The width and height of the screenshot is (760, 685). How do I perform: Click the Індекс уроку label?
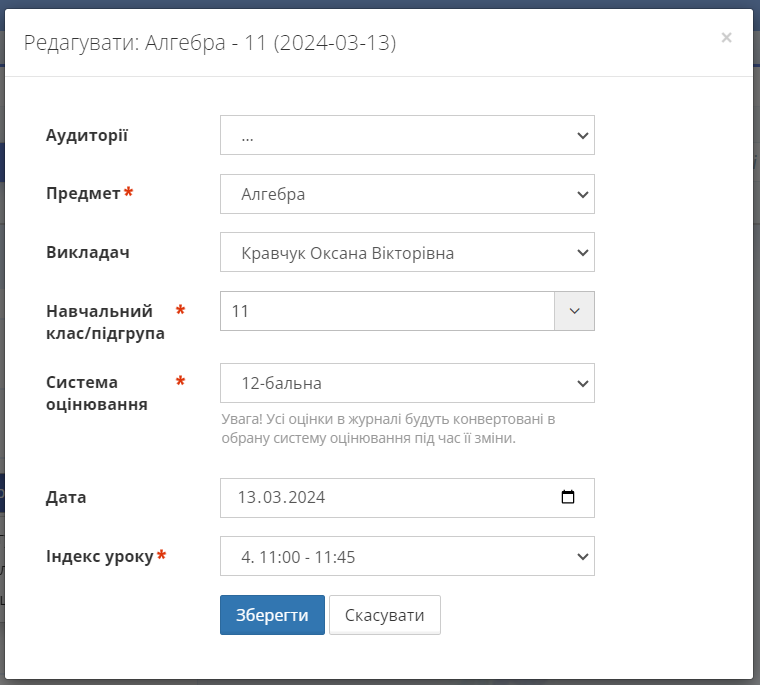(100, 556)
